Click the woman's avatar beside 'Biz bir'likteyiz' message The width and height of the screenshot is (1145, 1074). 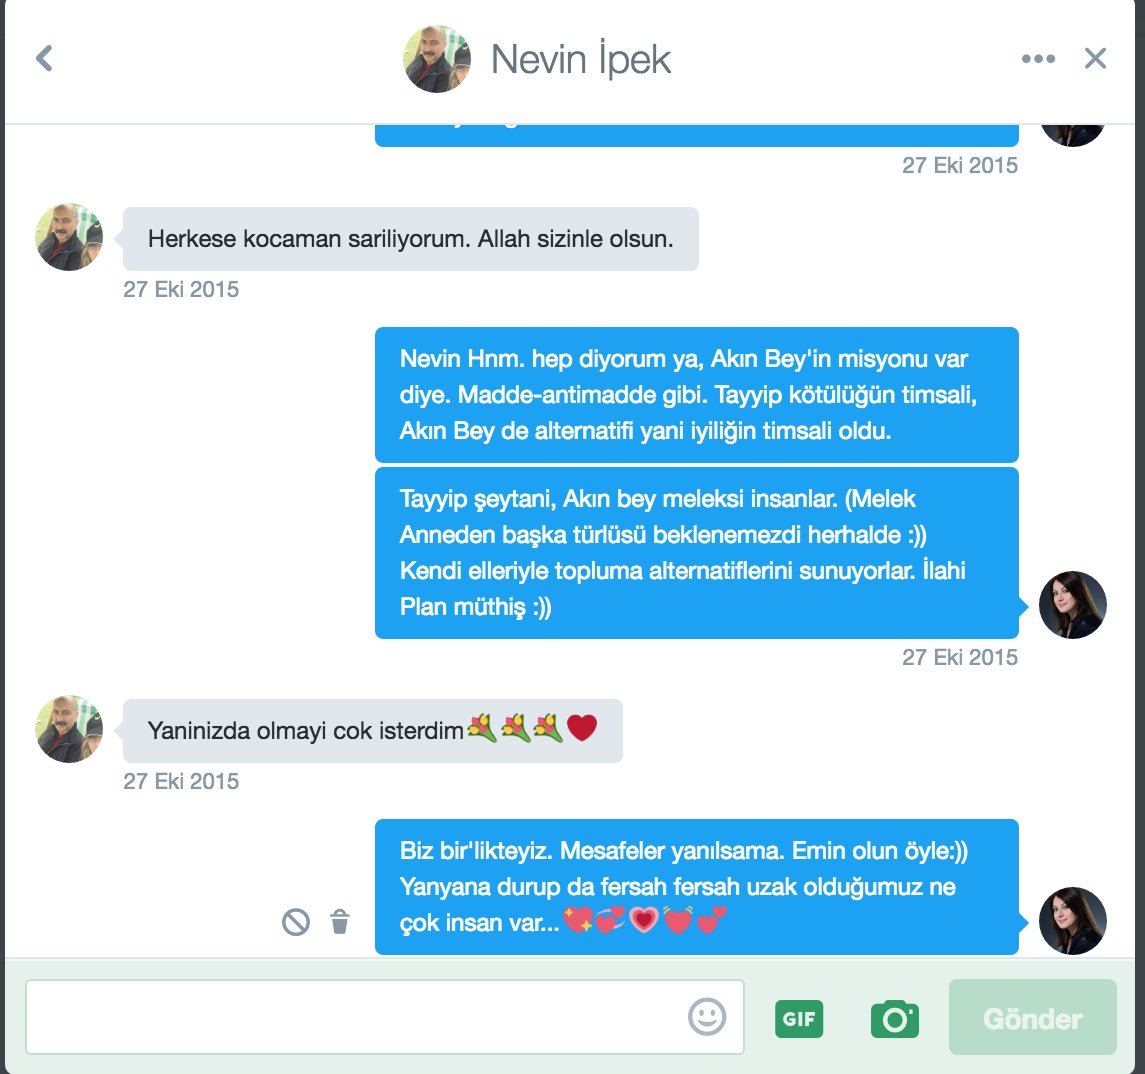pos(1072,921)
